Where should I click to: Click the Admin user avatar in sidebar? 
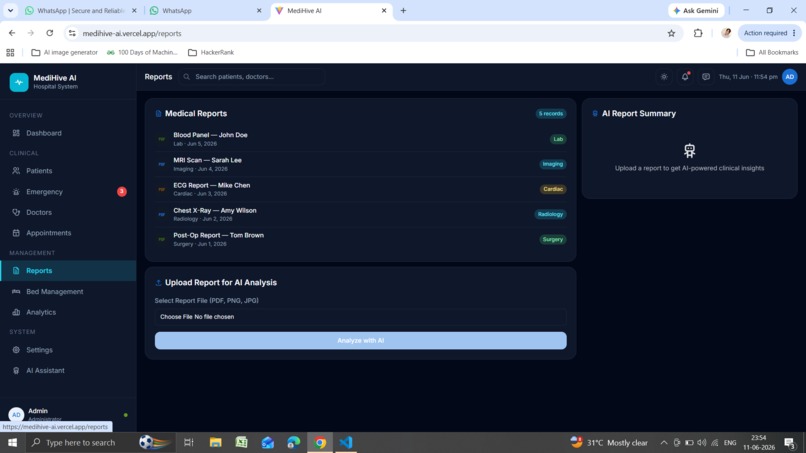(16, 414)
